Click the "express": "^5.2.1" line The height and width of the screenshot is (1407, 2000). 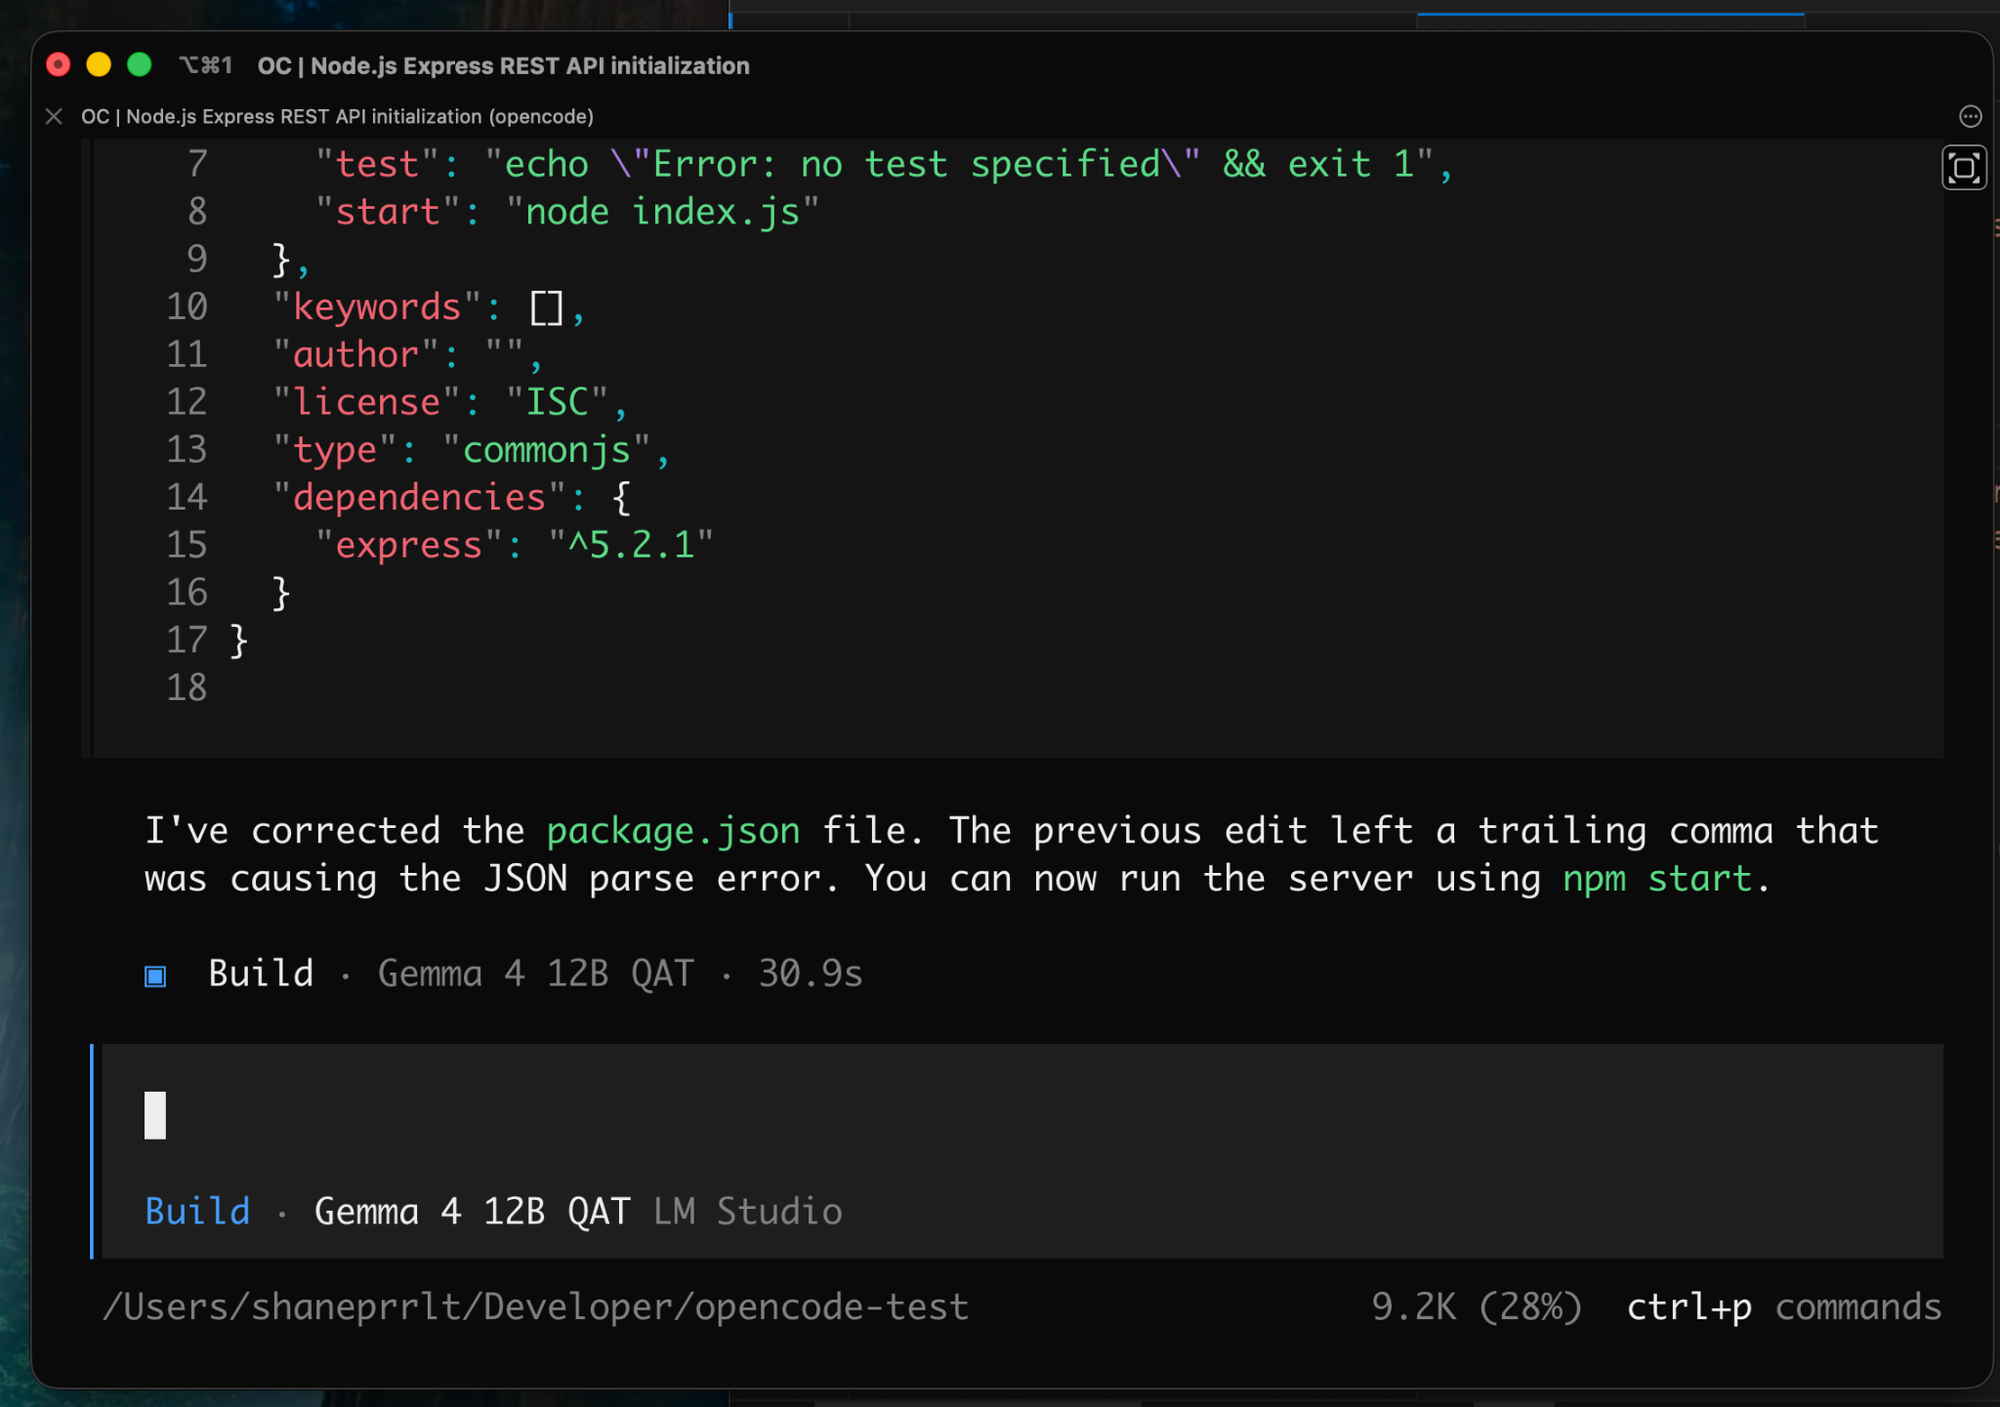pyautogui.click(x=514, y=545)
